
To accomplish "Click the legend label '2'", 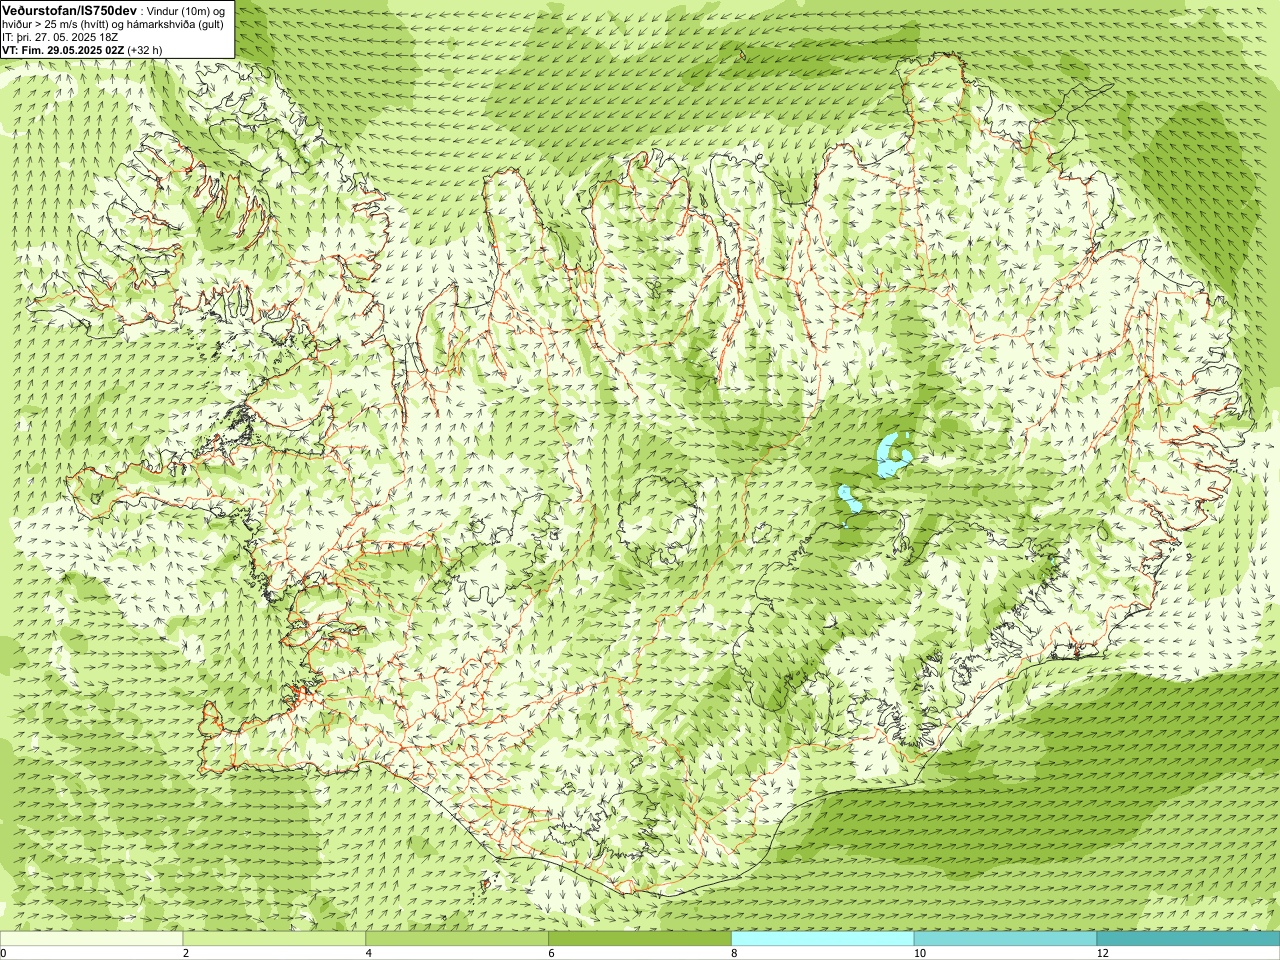I will [186, 953].
